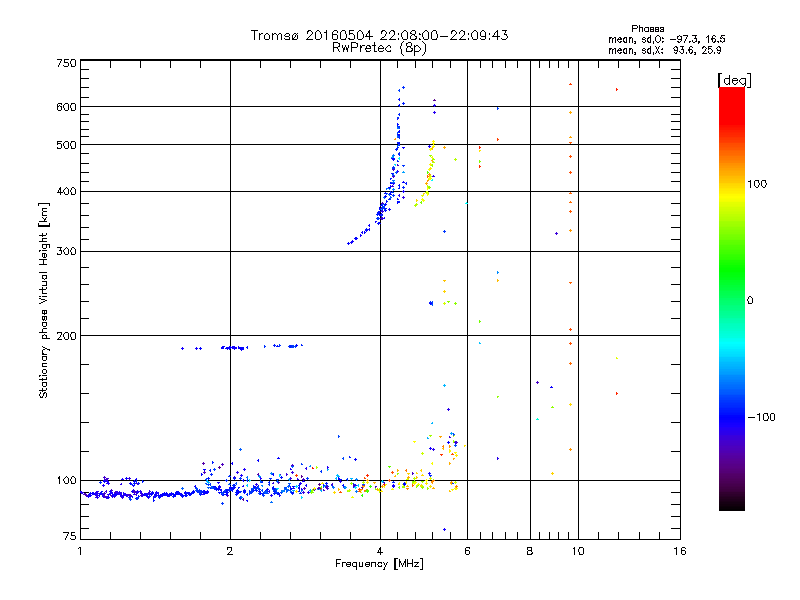
Task: Click the y-axis title "Stationary phase Virtual Height [km]"
Action: [43, 300]
